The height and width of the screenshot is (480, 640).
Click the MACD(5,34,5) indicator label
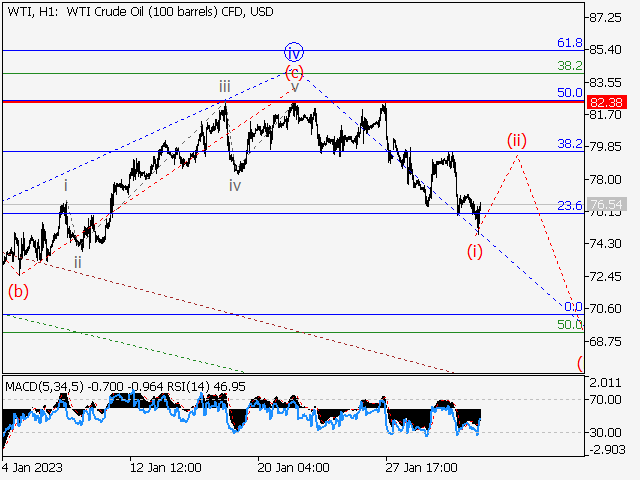click(44, 387)
